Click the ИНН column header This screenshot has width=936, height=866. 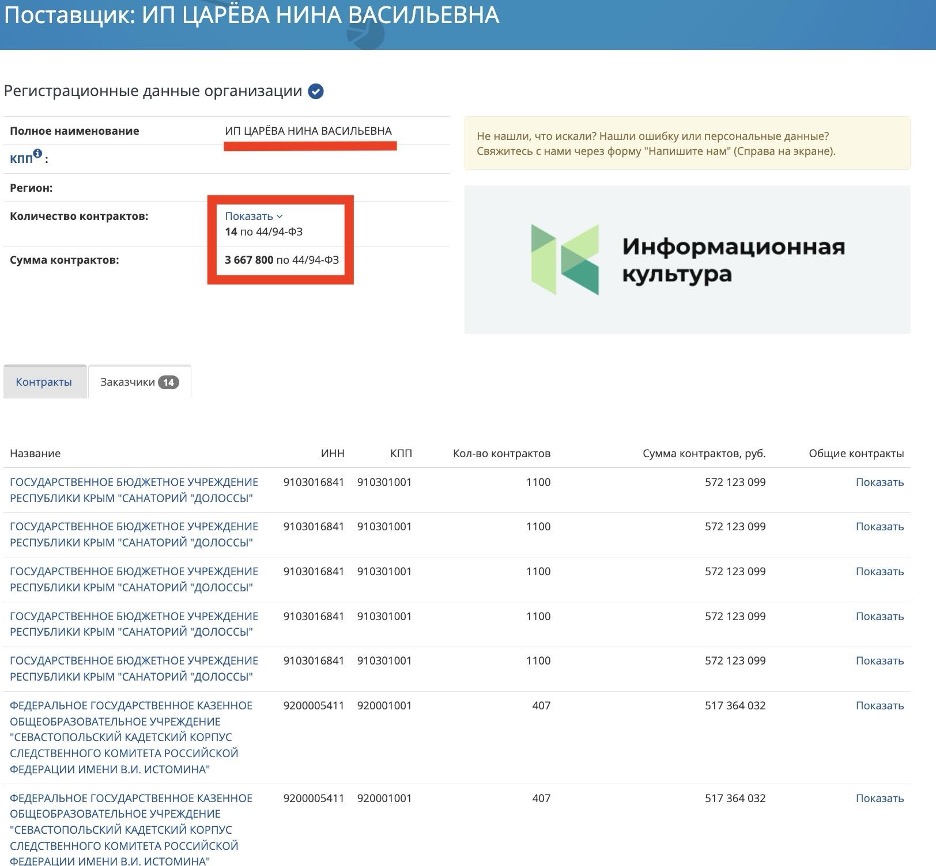tap(332, 453)
